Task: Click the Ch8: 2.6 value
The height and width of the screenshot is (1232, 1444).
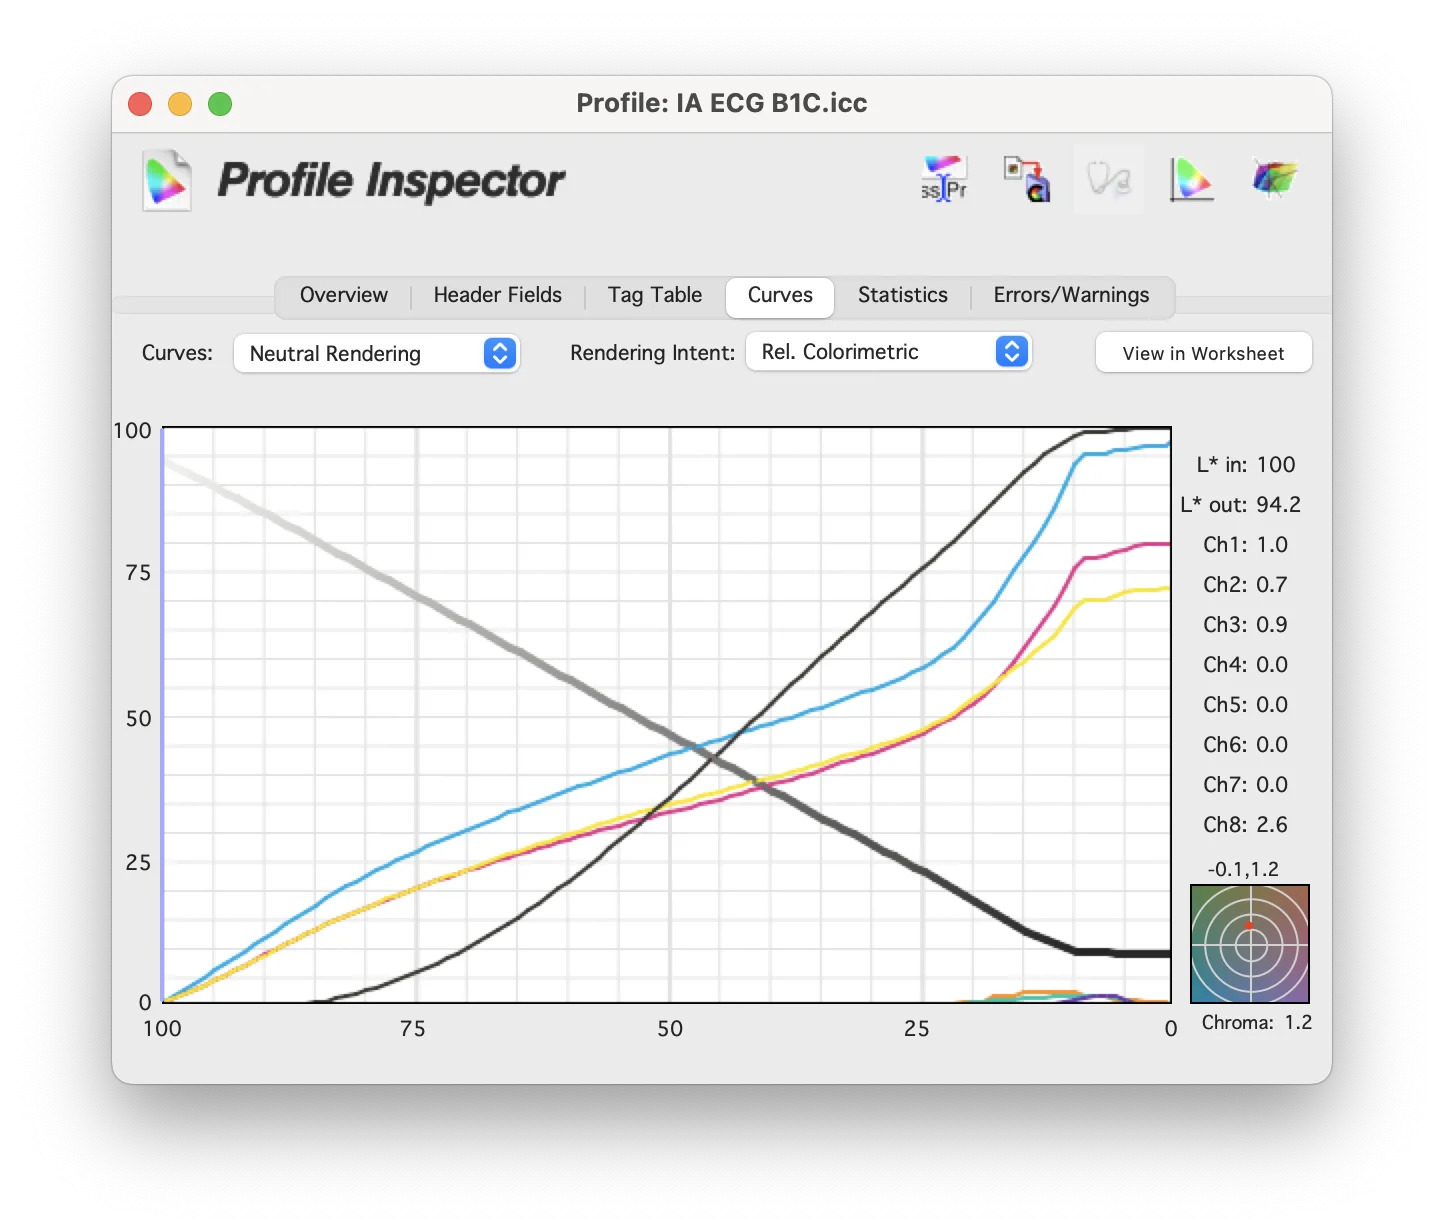Action: [x=1245, y=825]
